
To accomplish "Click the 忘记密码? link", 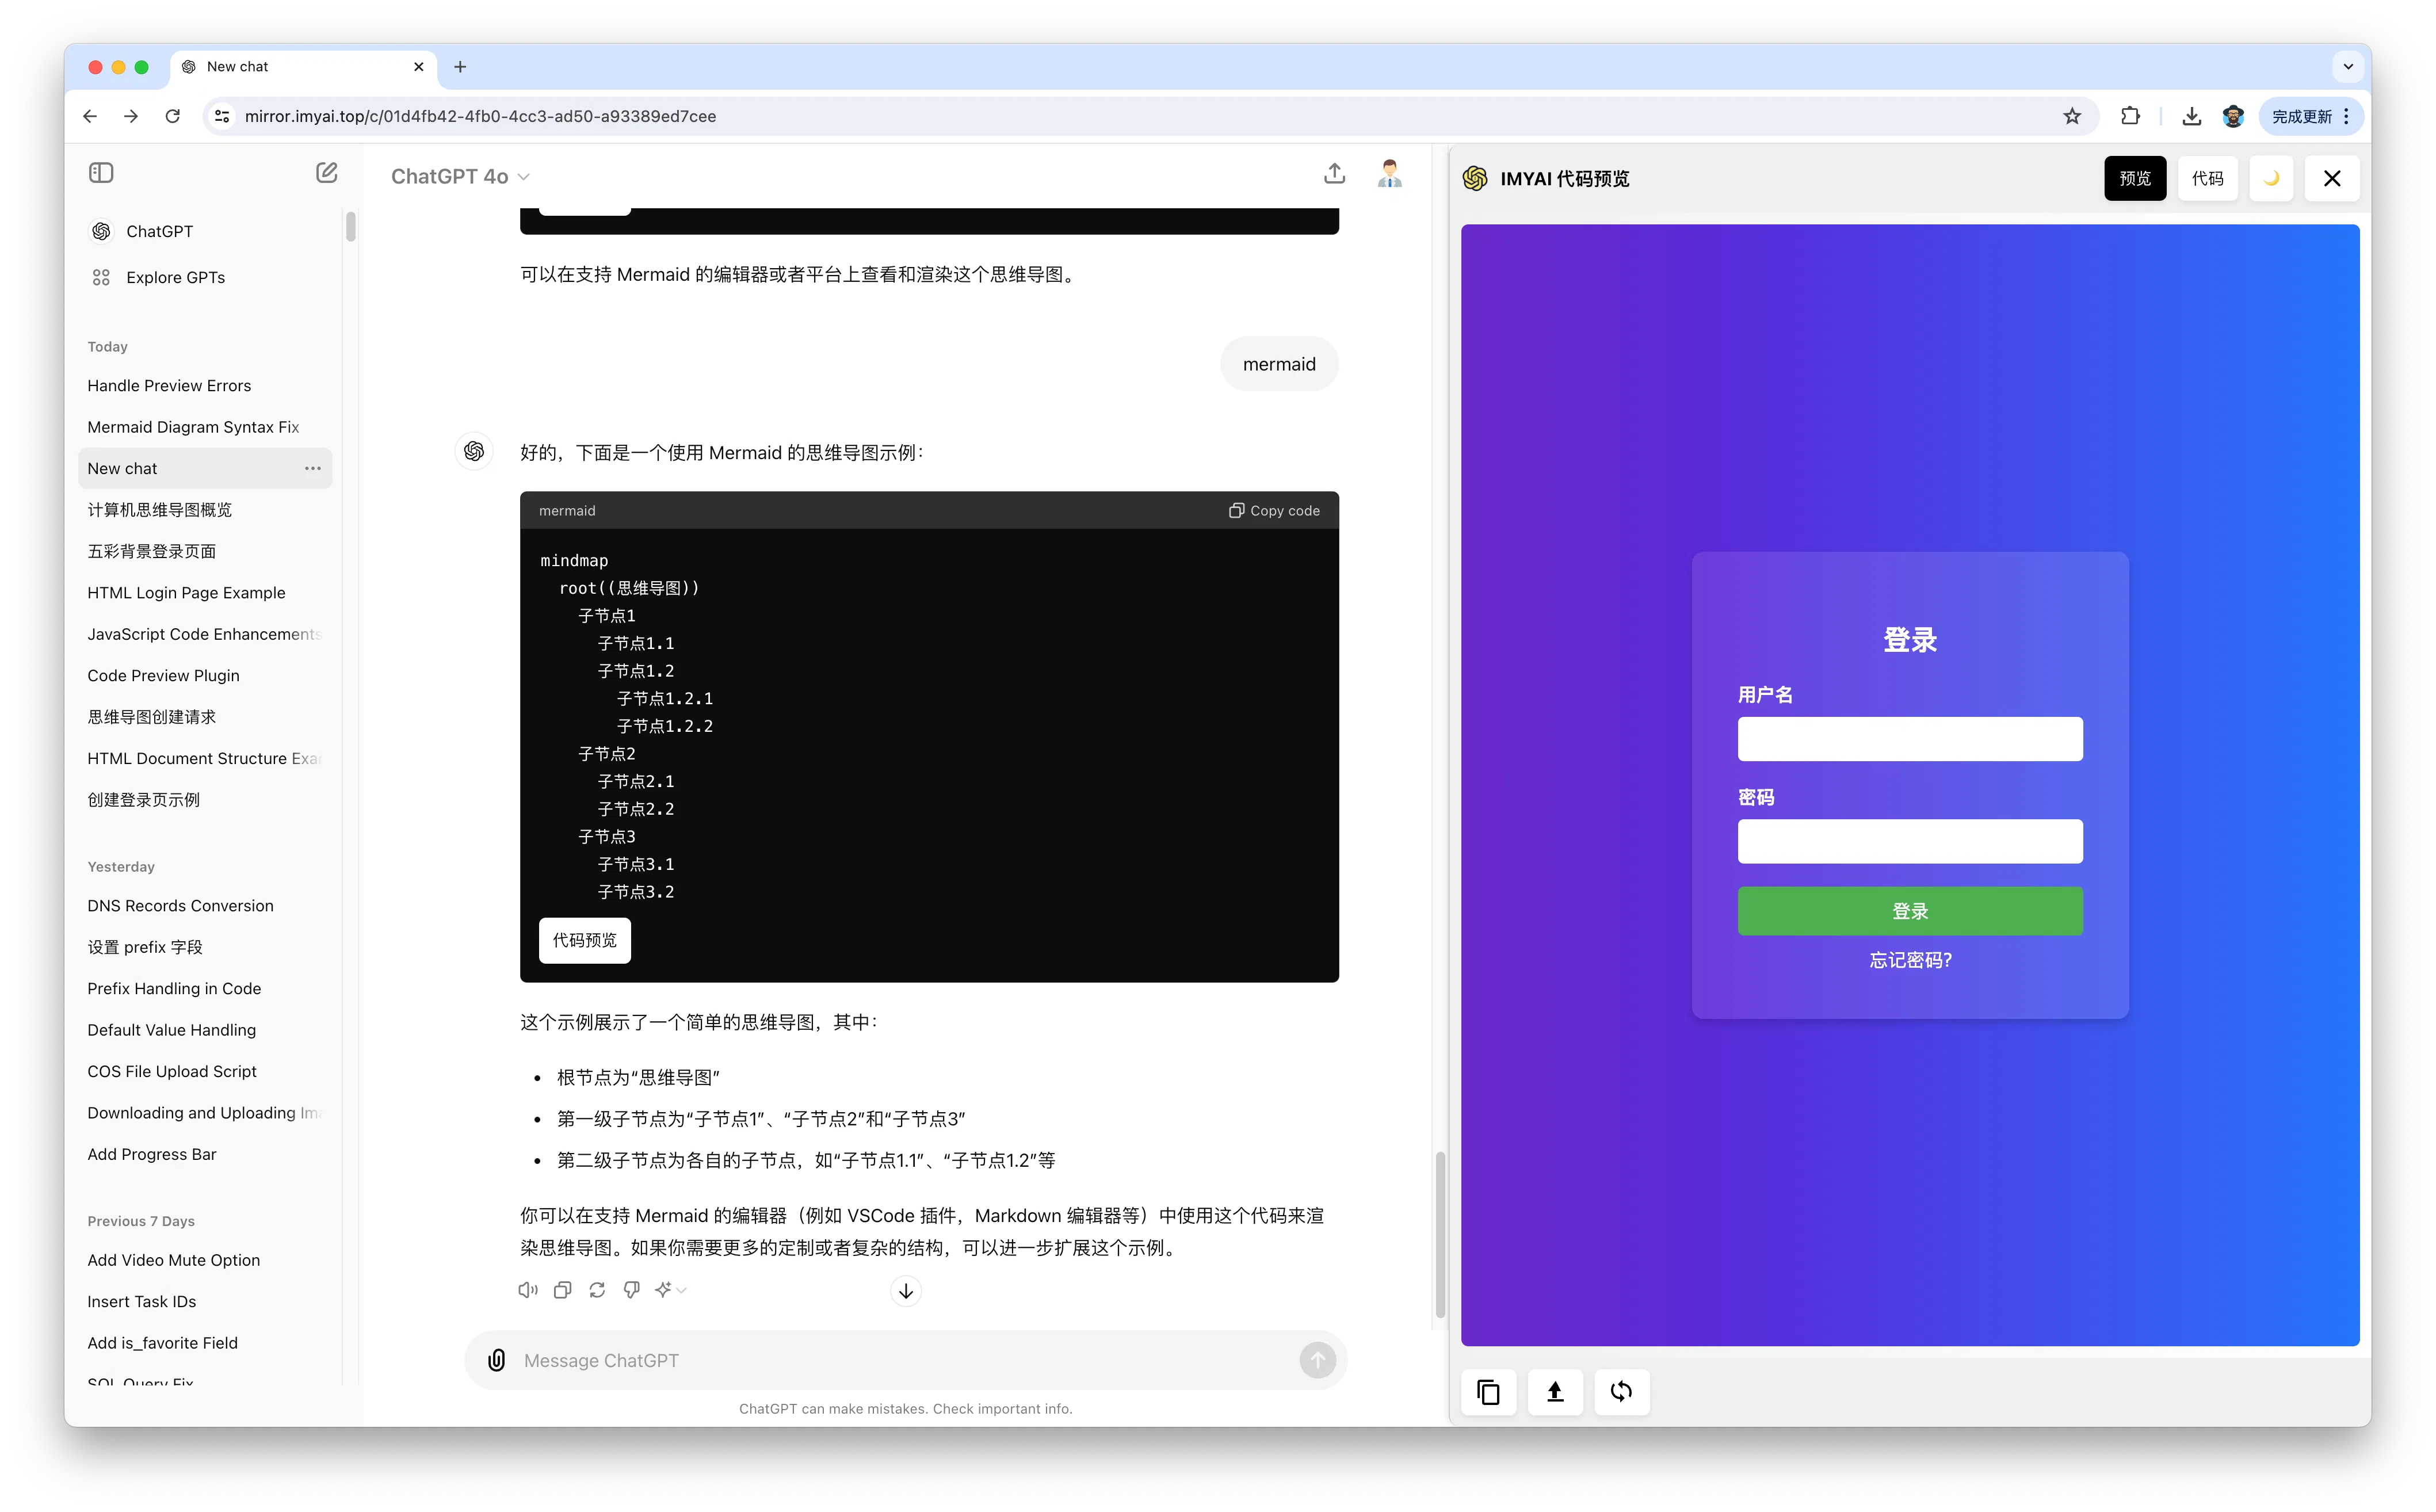I will 1910,960.
